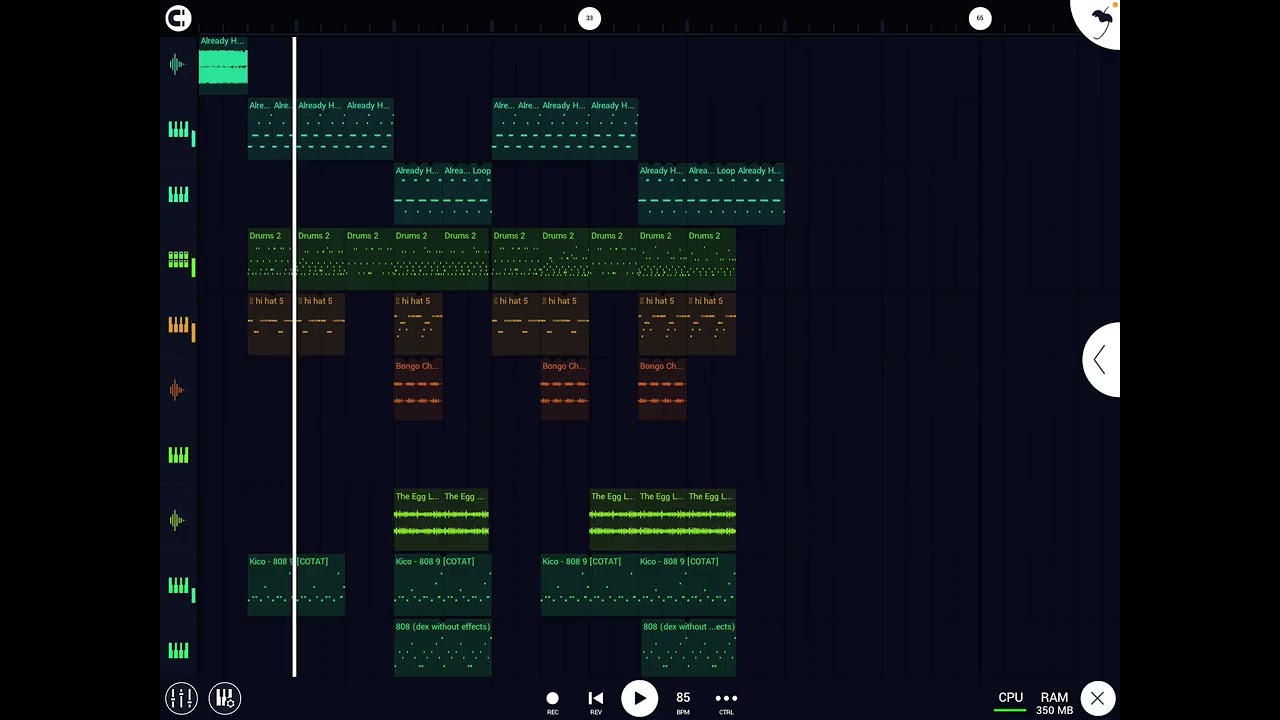Select the keyboard icon of the third track
The height and width of the screenshot is (720, 1280).
coord(178,195)
